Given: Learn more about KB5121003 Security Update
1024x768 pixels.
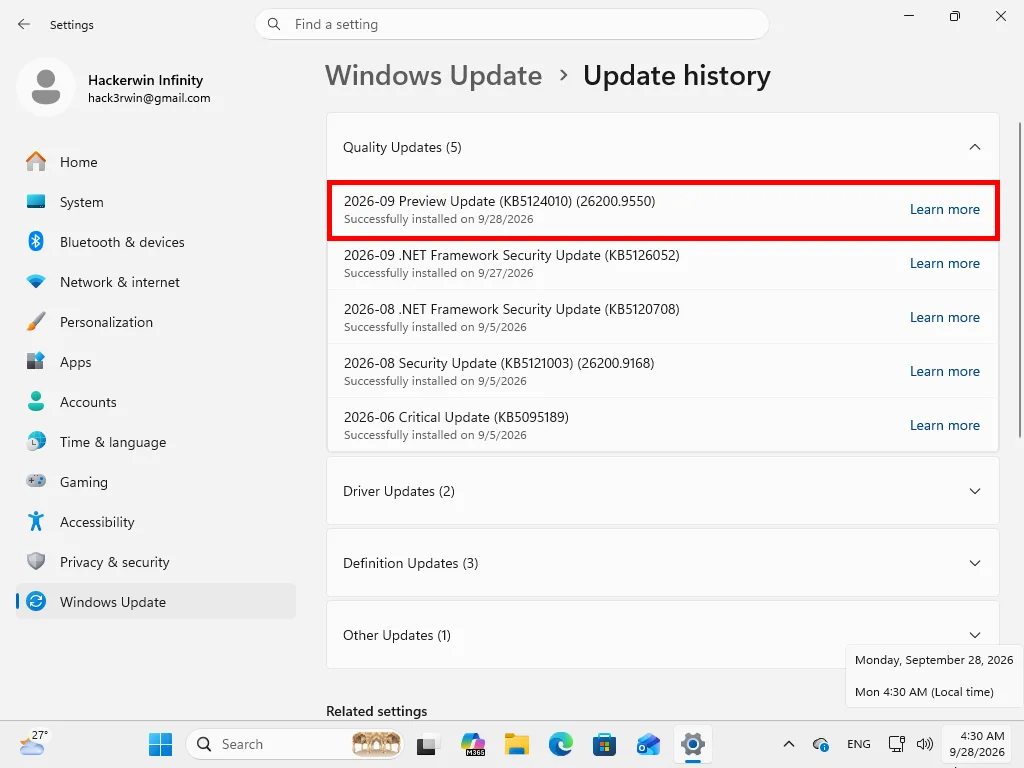Looking at the screenshot, I should pyautogui.click(x=944, y=371).
